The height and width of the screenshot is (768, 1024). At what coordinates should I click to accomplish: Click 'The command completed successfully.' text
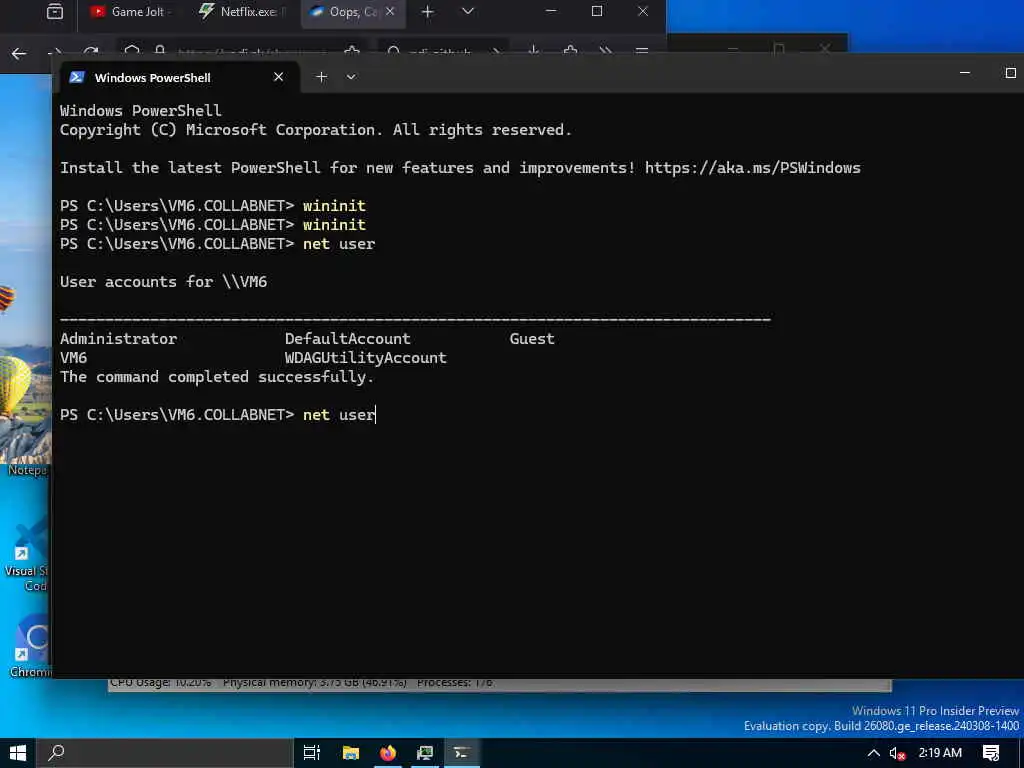pos(217,377)
